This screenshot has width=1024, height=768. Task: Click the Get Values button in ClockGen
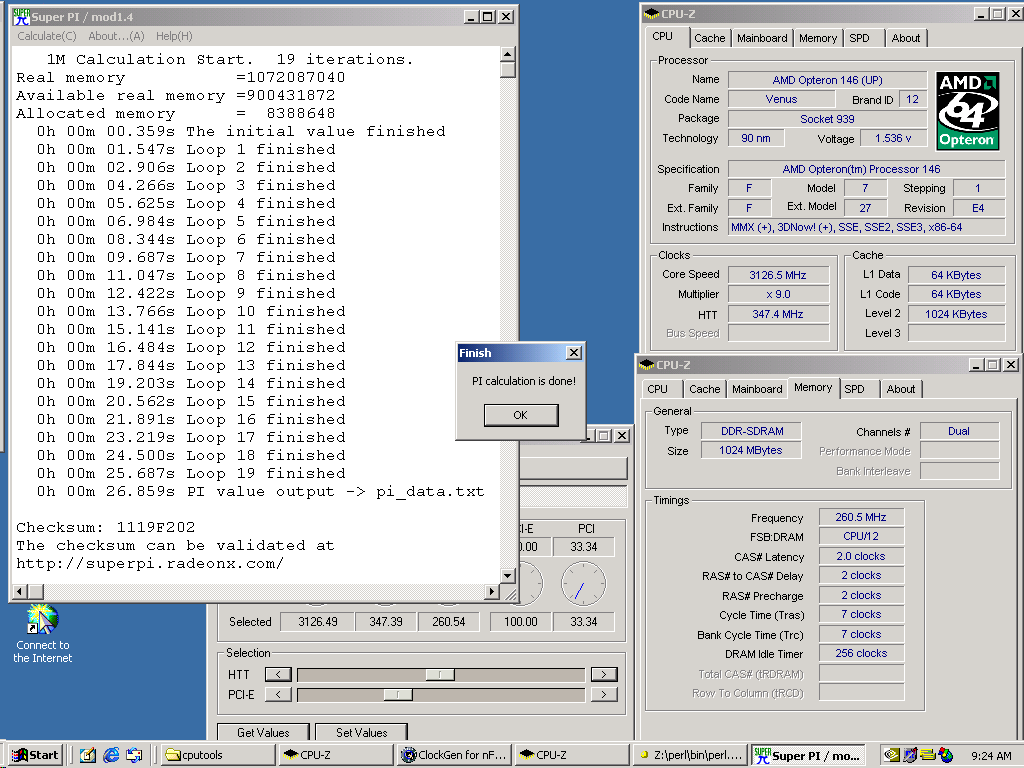pos(263,732)
